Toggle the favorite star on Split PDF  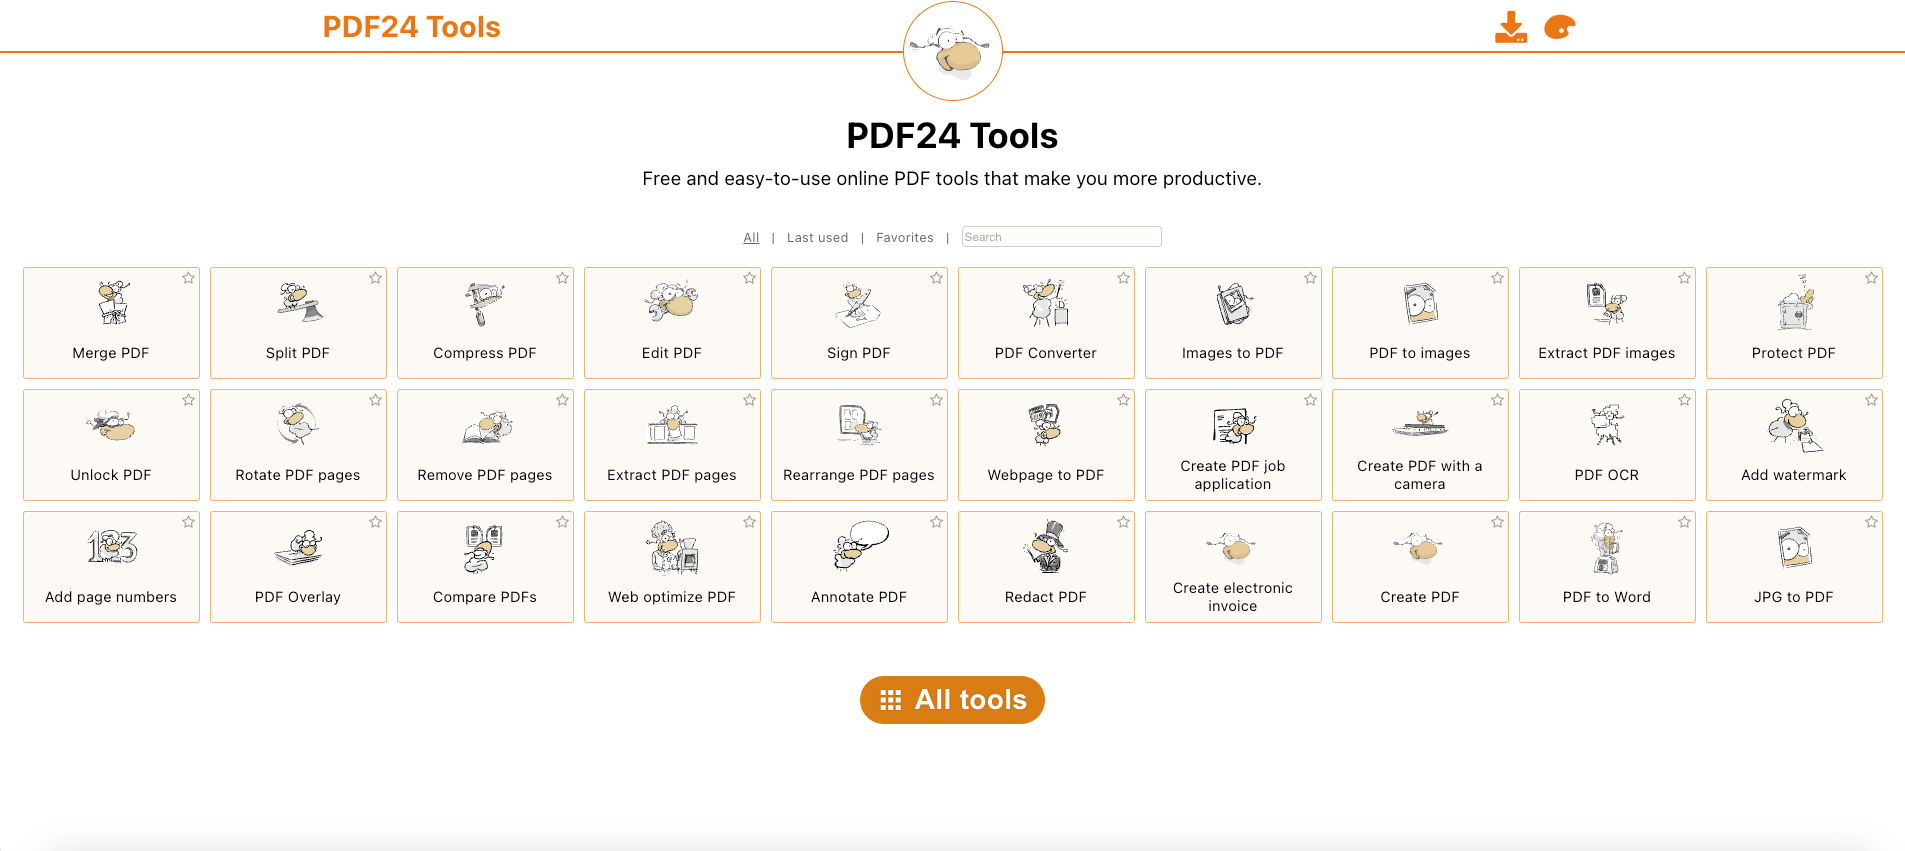pos(375,278)
